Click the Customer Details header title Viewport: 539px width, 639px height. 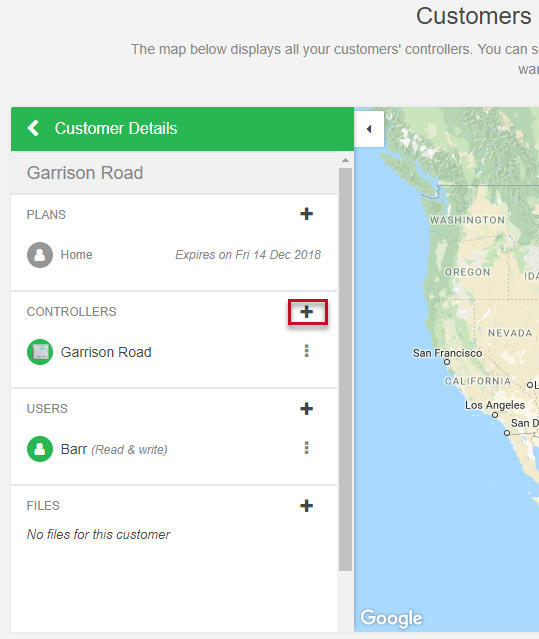click(x=116, y=128)
